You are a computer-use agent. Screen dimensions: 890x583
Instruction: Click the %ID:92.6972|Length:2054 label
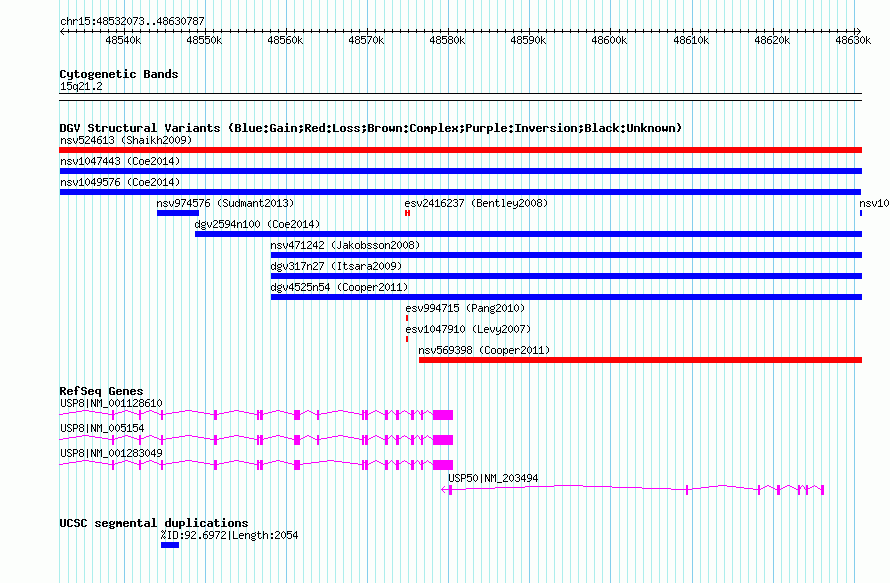click(229, 535)
